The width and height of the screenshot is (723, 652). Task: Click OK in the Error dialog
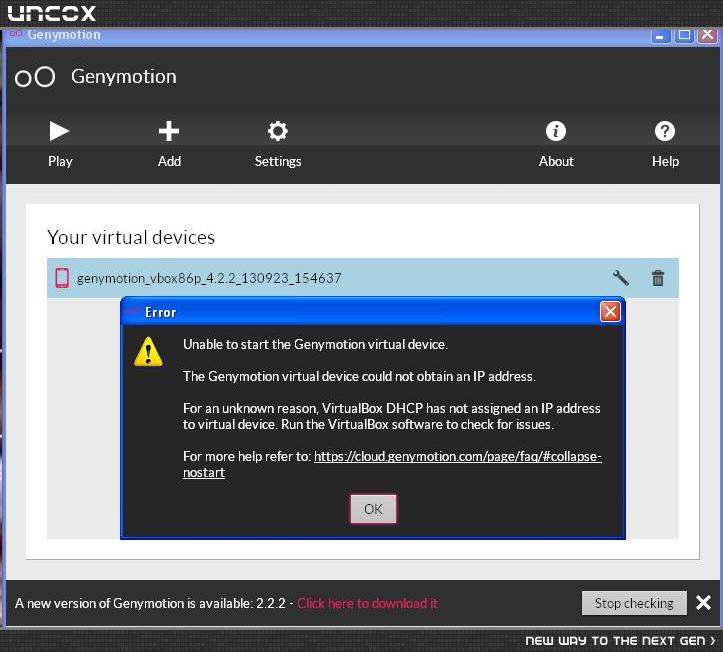click(373, 509)
